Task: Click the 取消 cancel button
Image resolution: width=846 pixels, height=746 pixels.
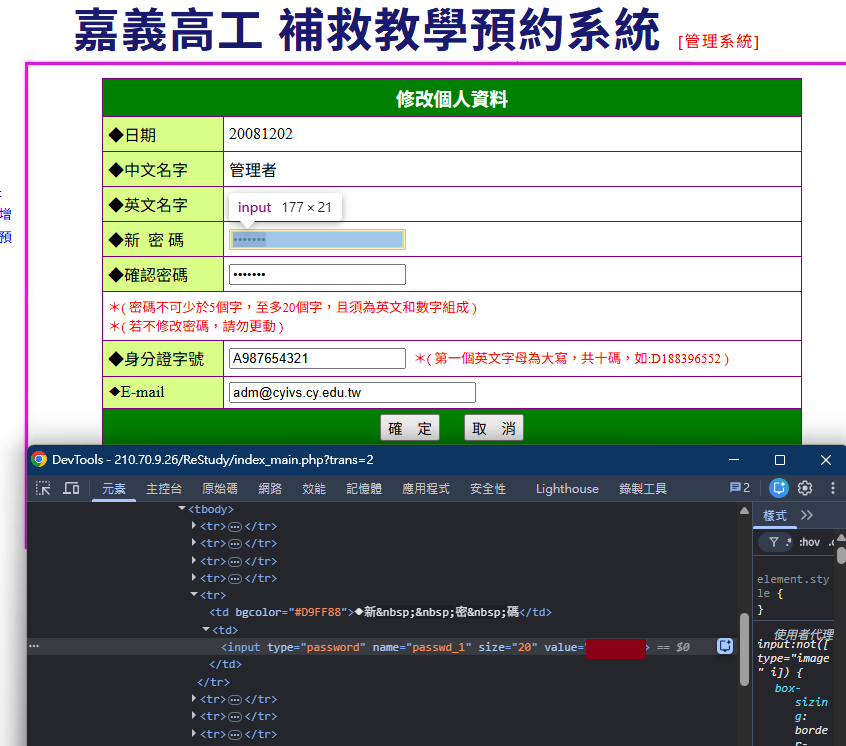Action: coord(494,428)
